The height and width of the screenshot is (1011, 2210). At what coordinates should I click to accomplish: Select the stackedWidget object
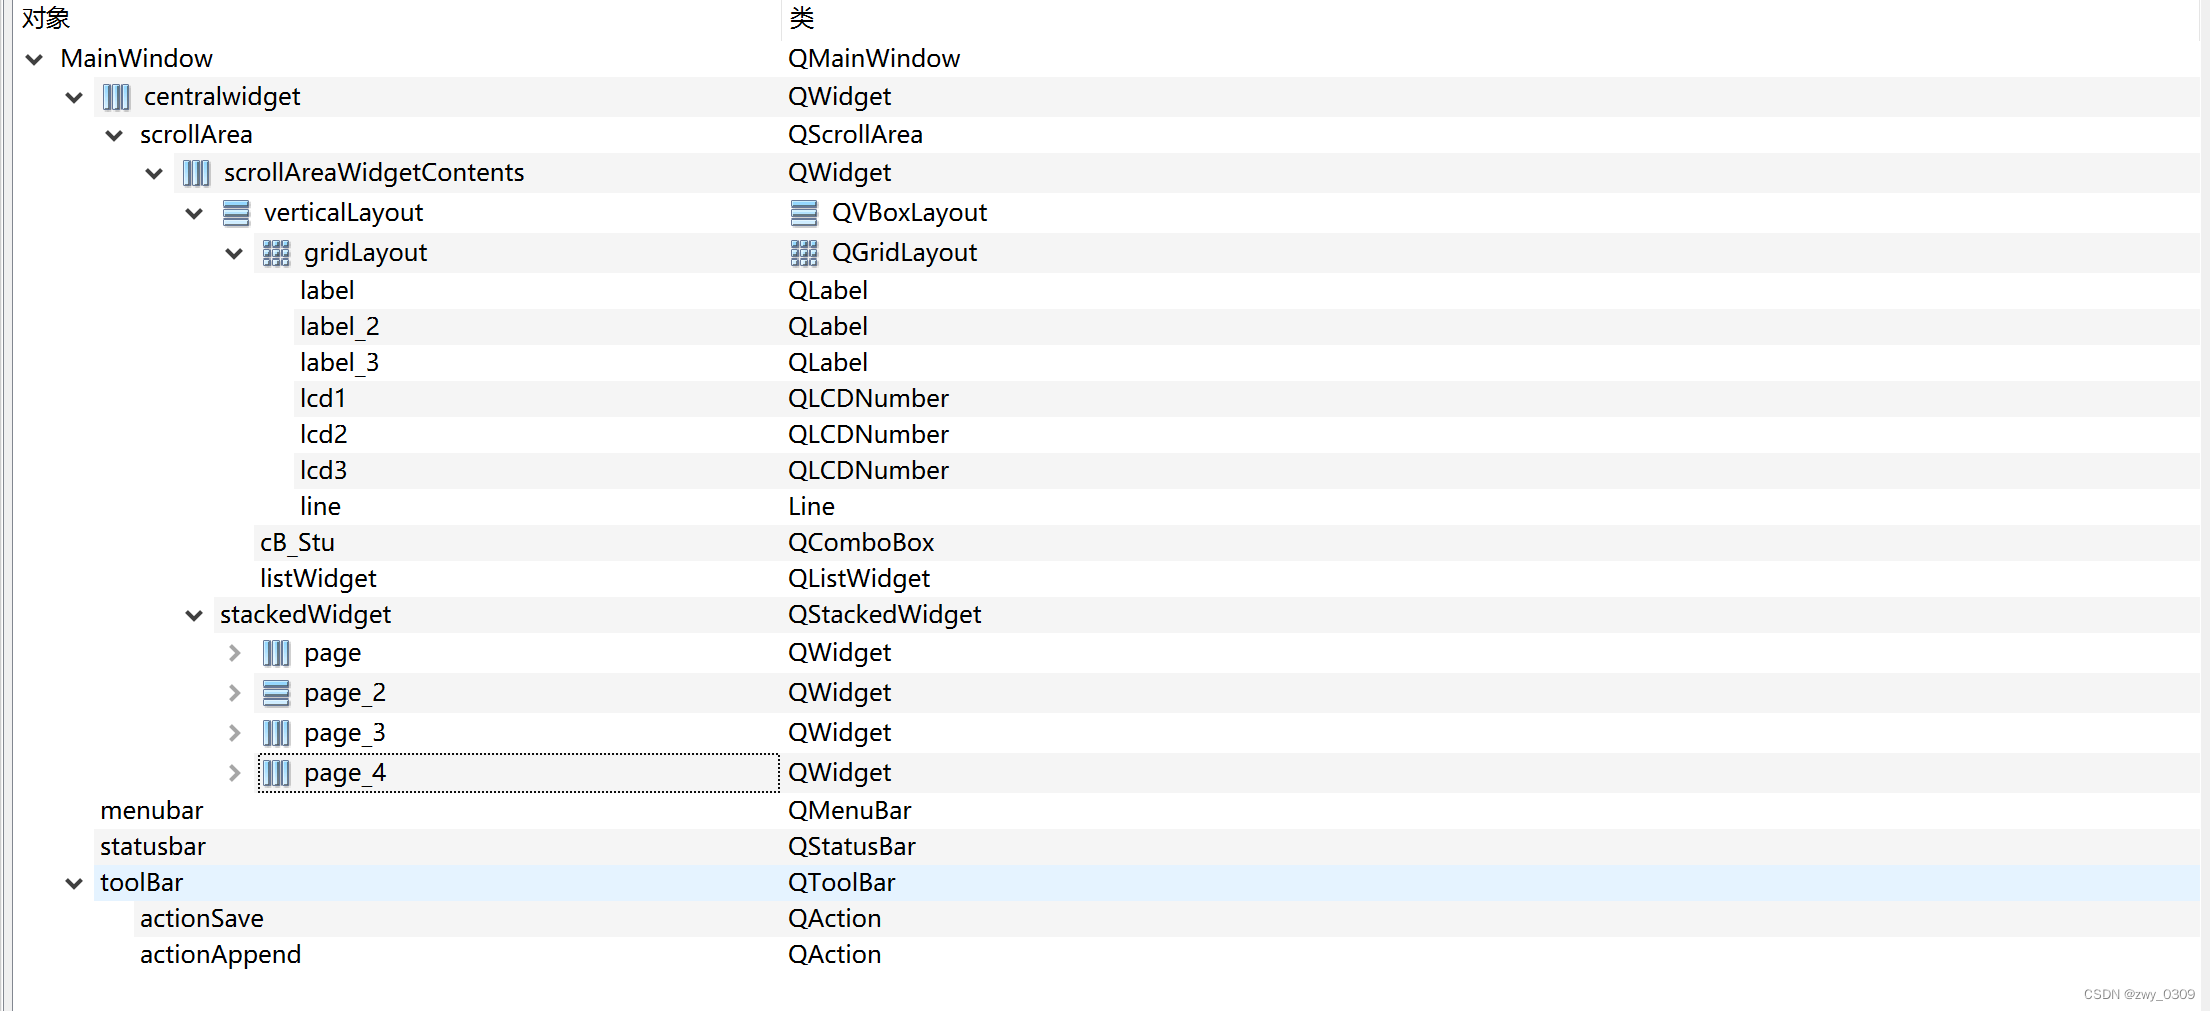[x=305, y=615]
